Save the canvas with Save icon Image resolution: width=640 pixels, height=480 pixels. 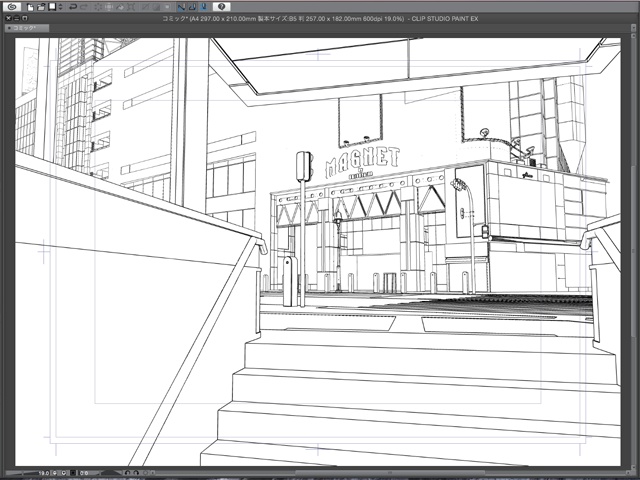pyautogui.click(x=52, y=7)
